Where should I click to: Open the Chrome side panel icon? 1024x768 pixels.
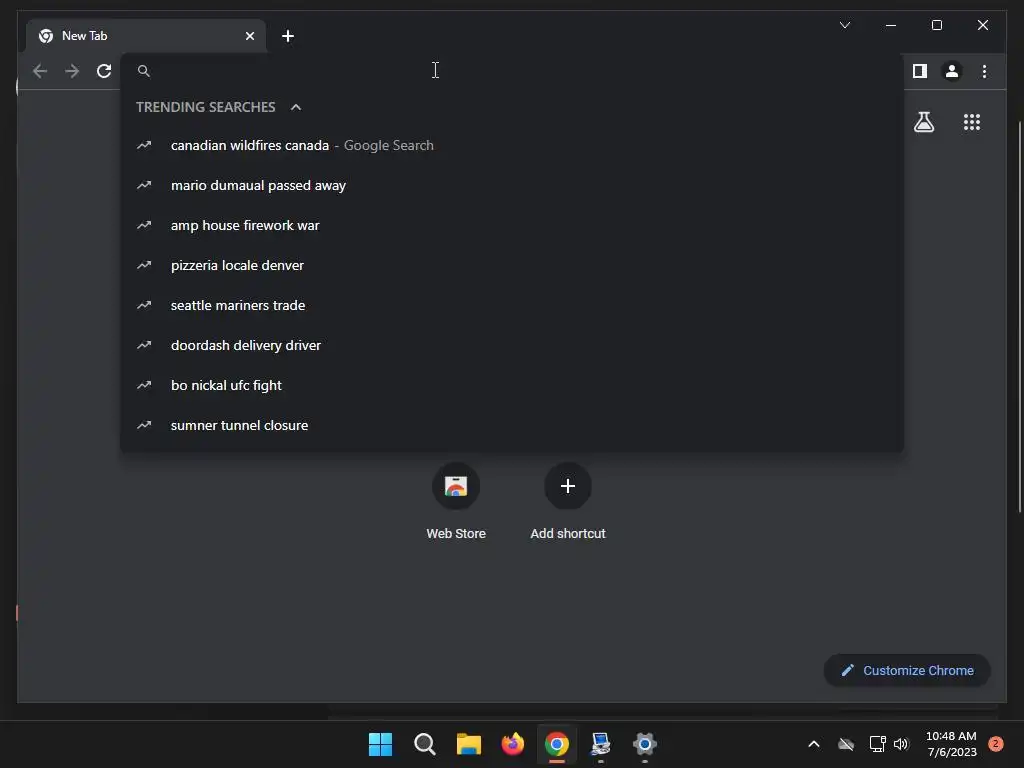click(920, 71)
